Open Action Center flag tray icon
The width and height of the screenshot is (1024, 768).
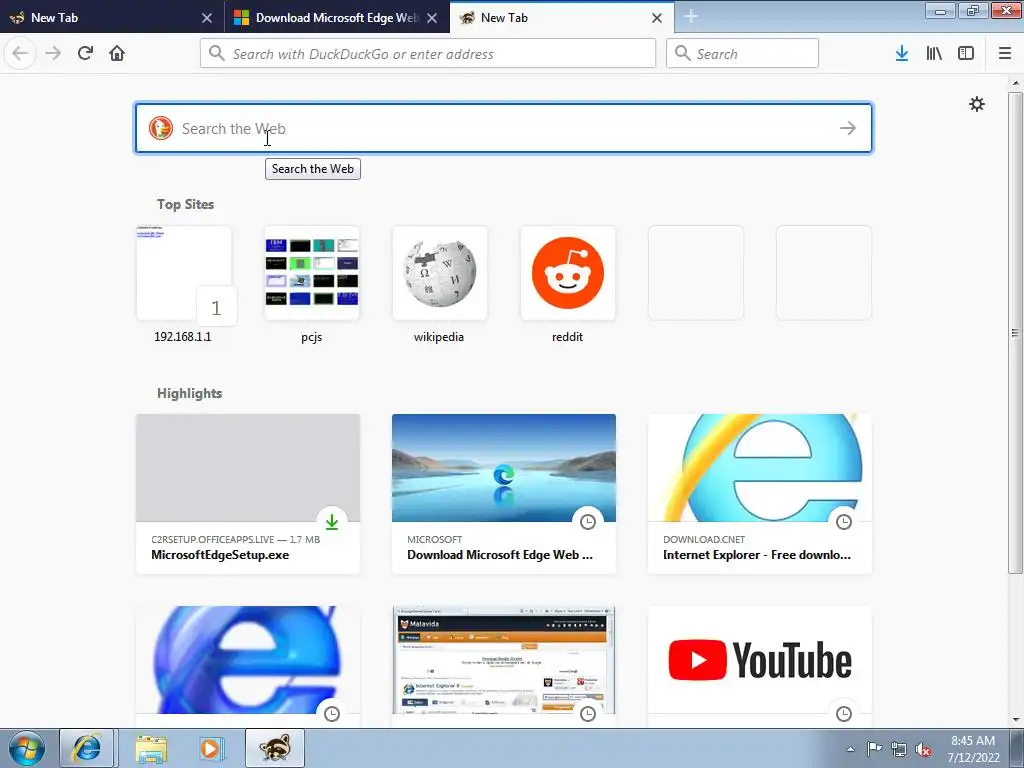[x=874, y=749]
